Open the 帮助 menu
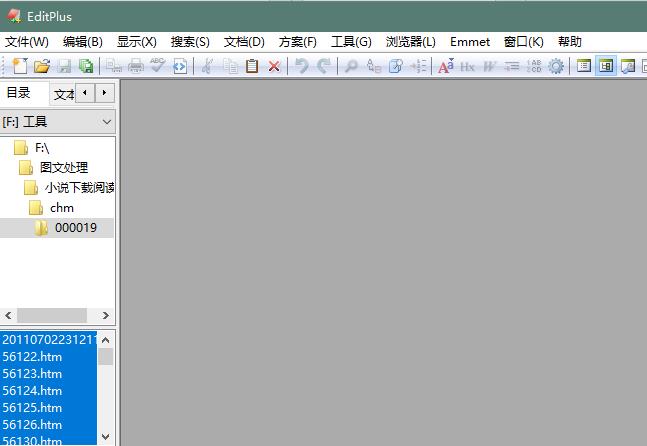 click(570, 42)
